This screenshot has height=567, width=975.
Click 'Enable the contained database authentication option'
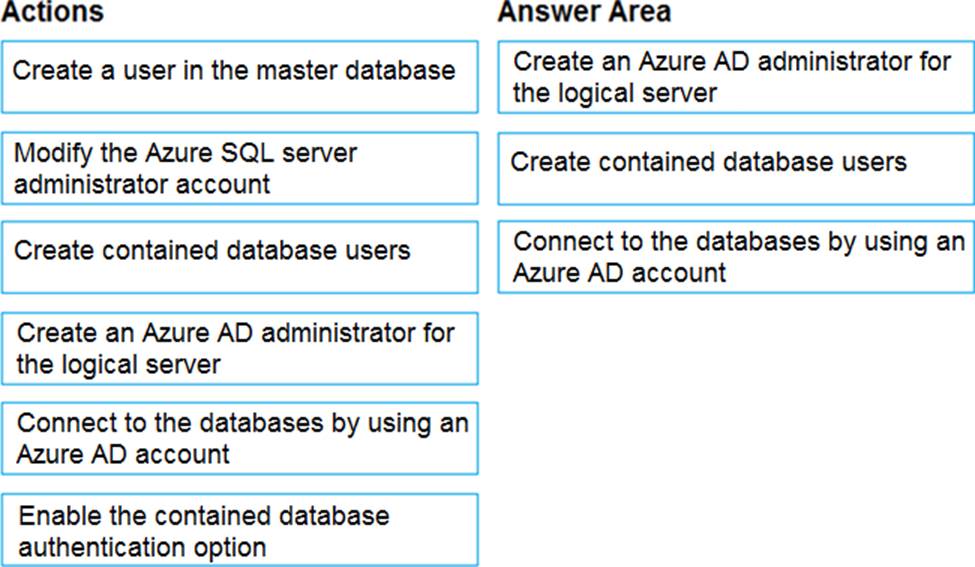(x=239, y=529)
